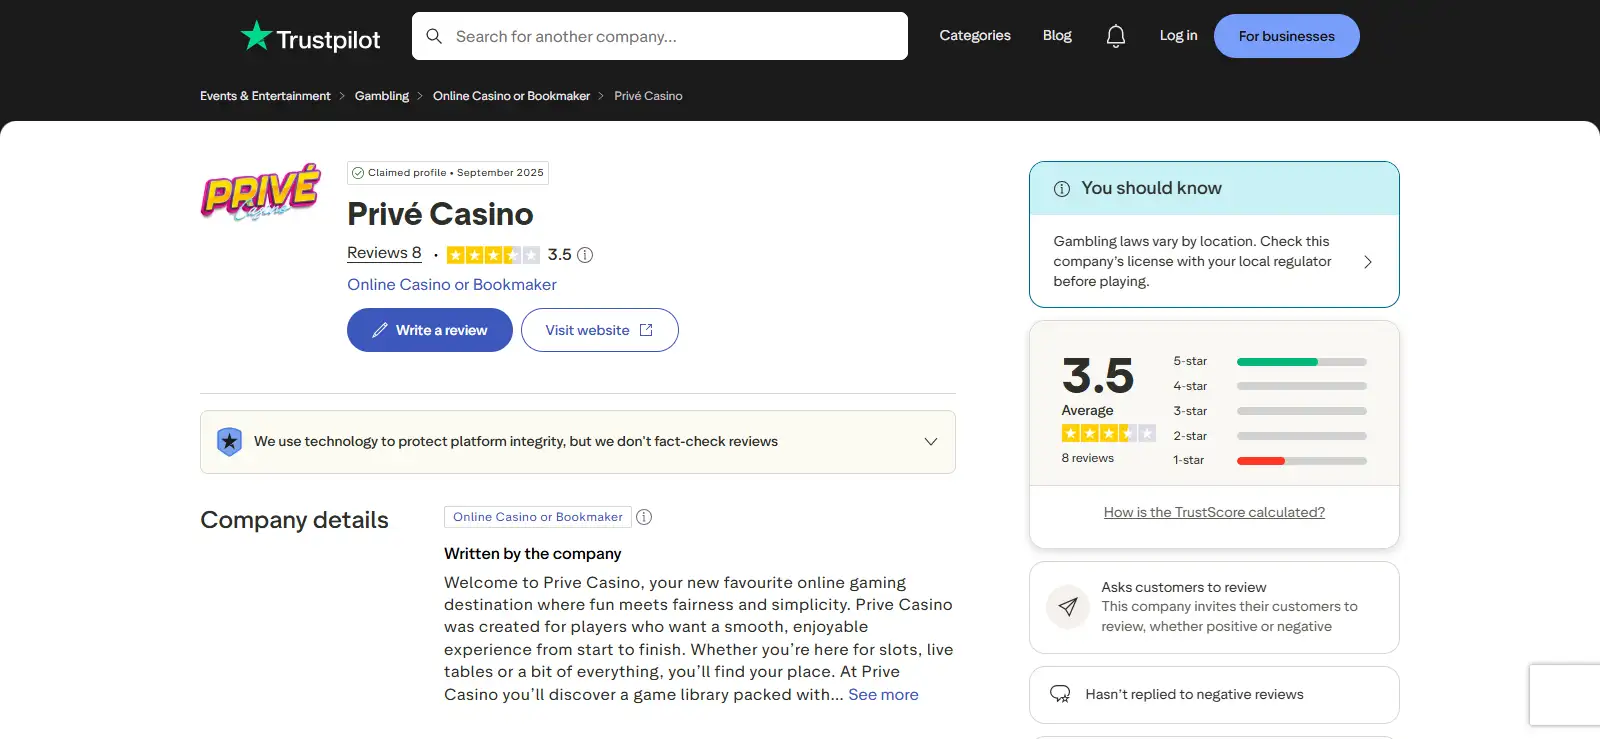Click the For businesses button
Screen dimensions: 1600x739
[1287, 36]
